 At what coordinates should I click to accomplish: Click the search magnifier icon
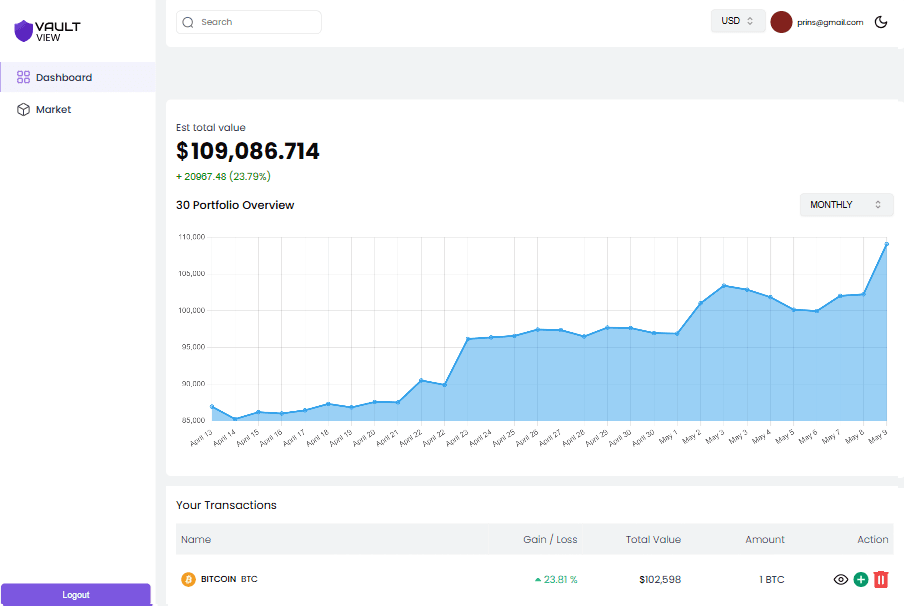click(x=188, y=22)
